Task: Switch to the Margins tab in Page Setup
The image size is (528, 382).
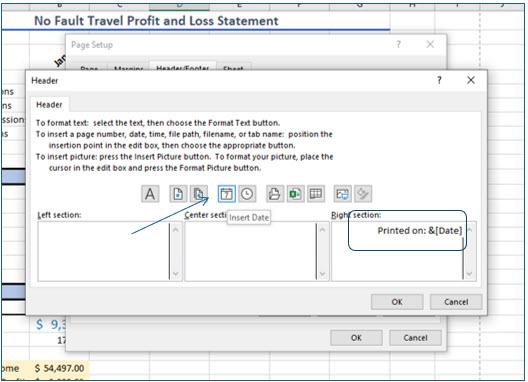Action: coord(129,67)
